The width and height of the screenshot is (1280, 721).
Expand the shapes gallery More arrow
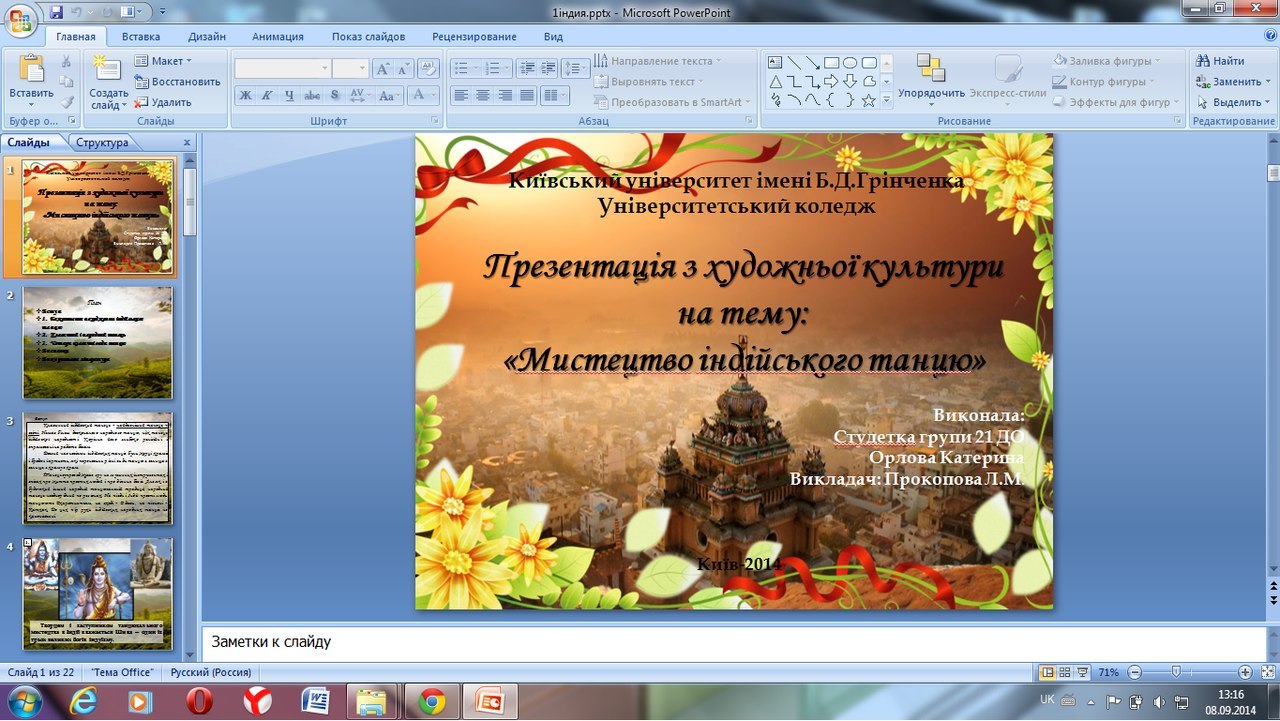(886, 101)
